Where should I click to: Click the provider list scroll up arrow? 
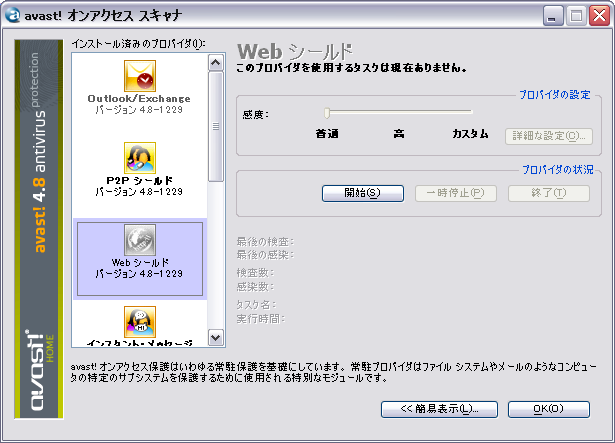click(216, 63)
